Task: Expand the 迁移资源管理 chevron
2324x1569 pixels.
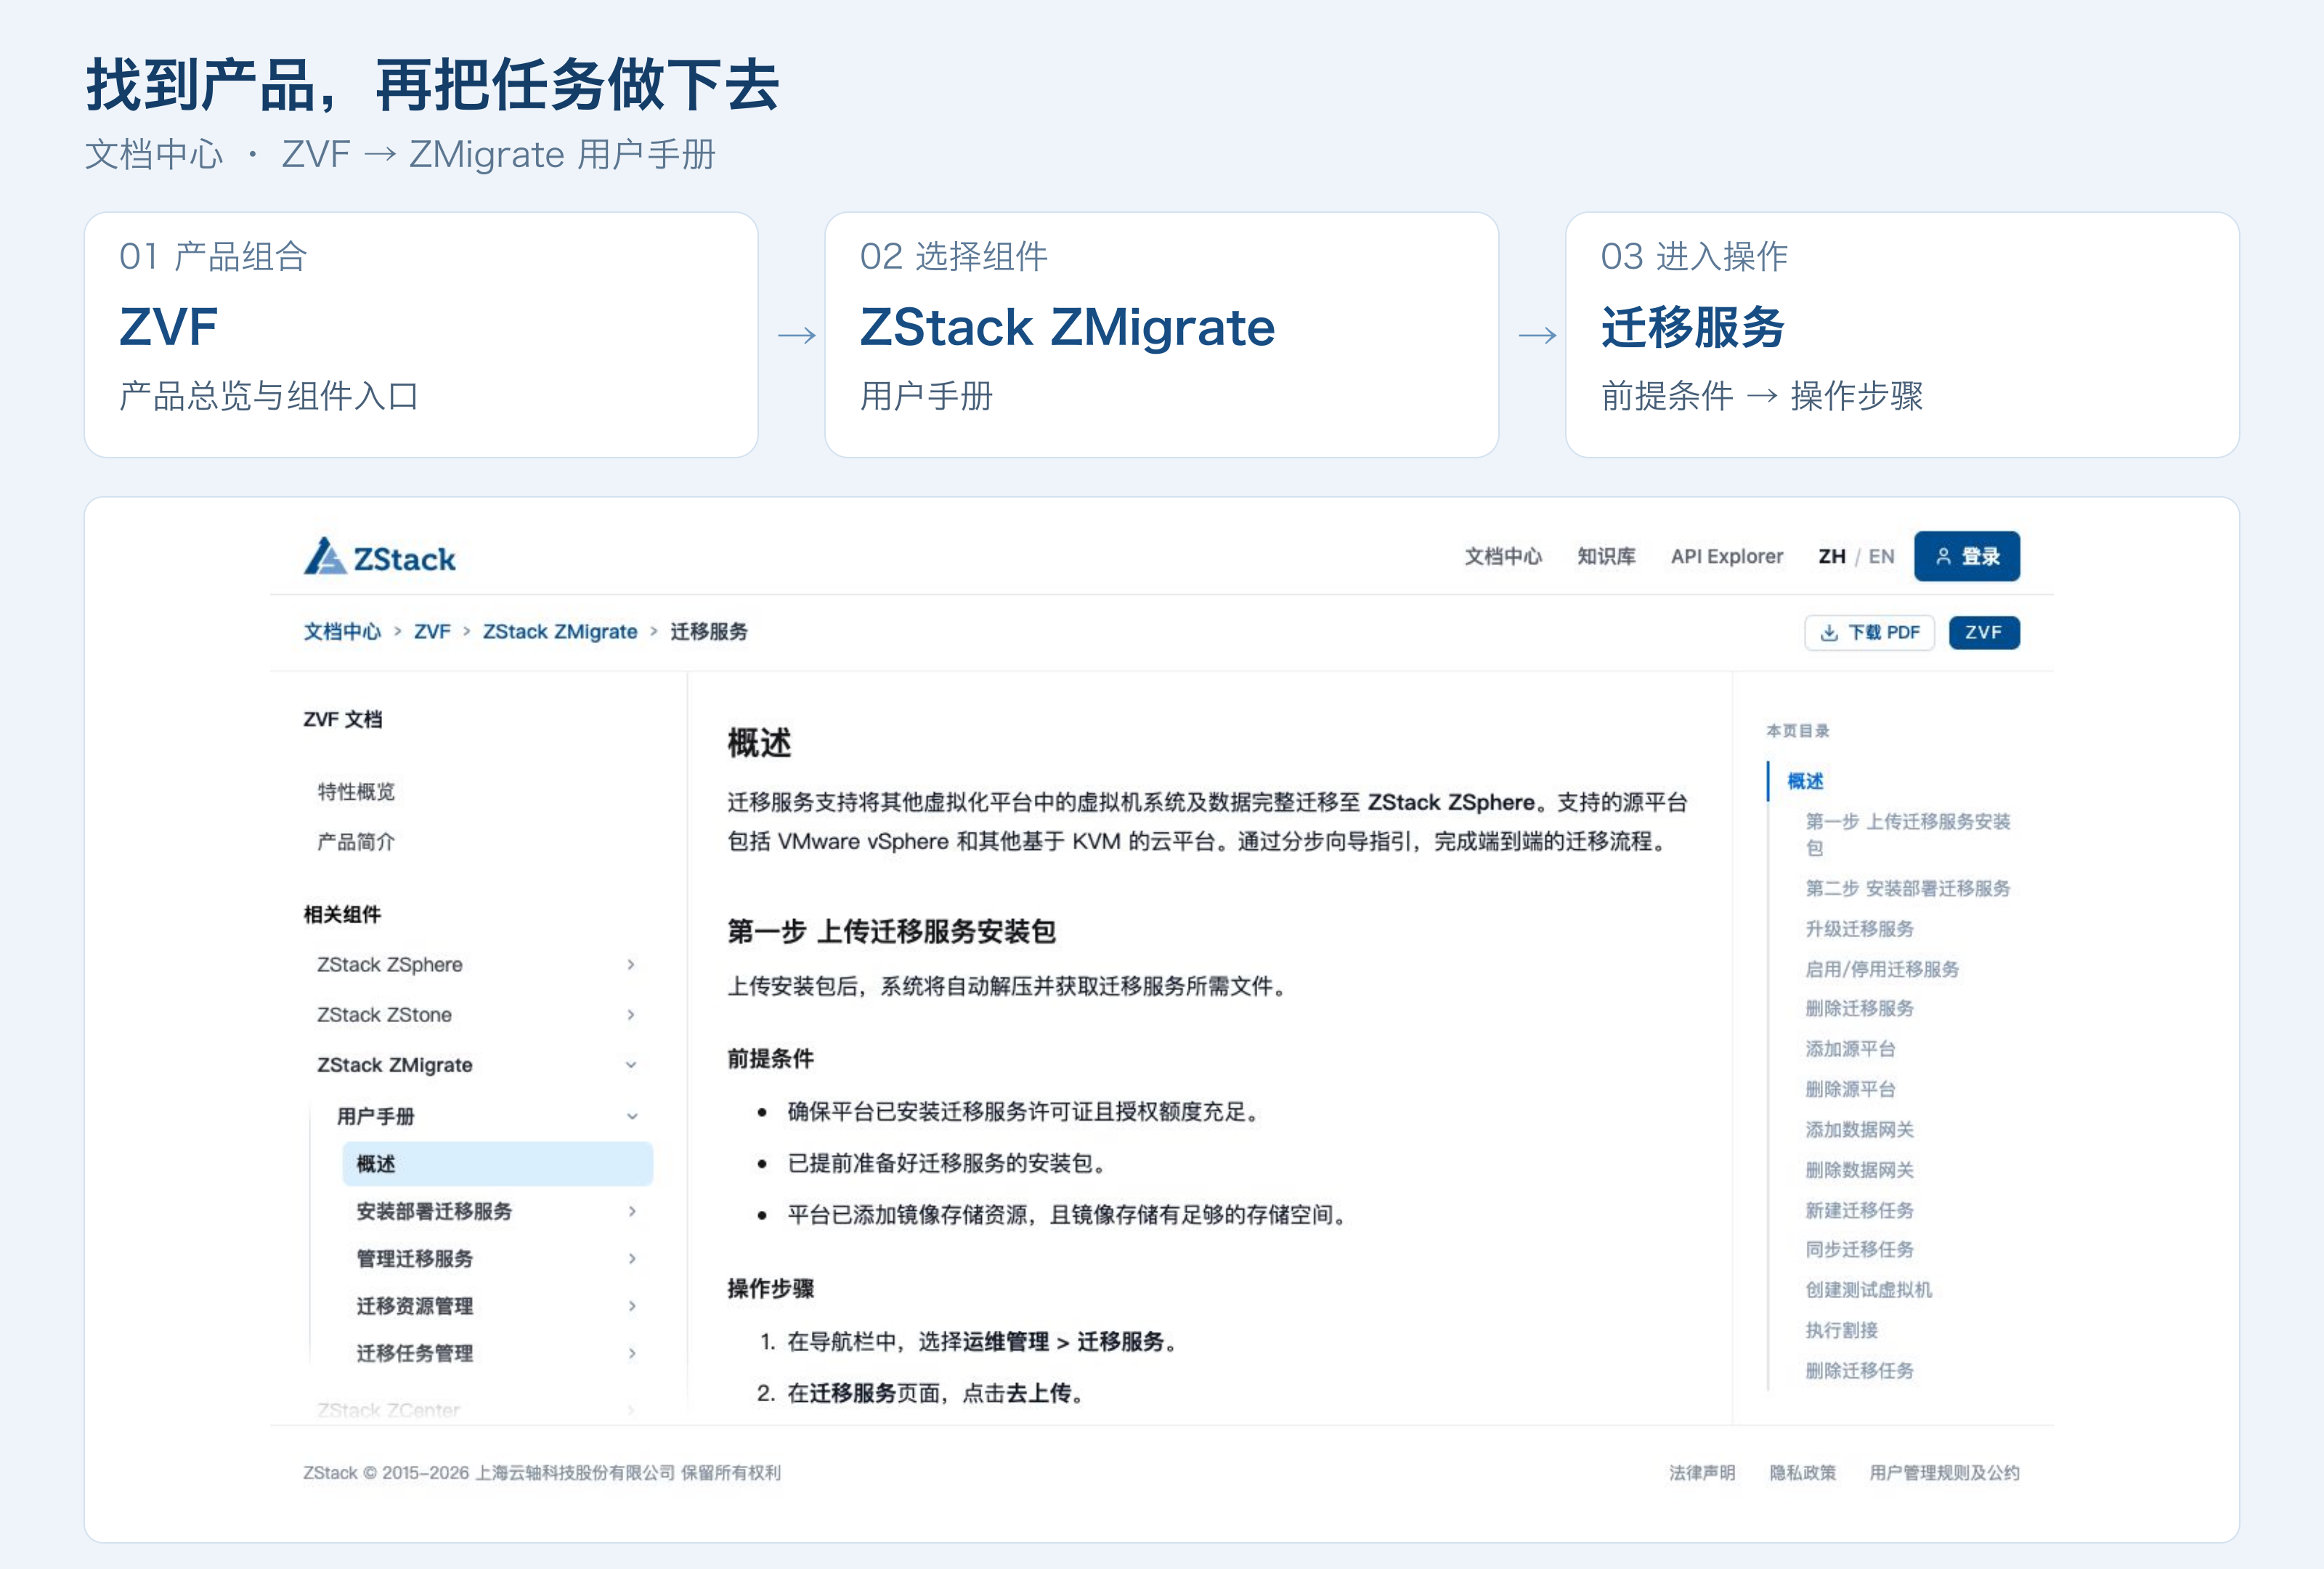Action: pos(632,1305)
